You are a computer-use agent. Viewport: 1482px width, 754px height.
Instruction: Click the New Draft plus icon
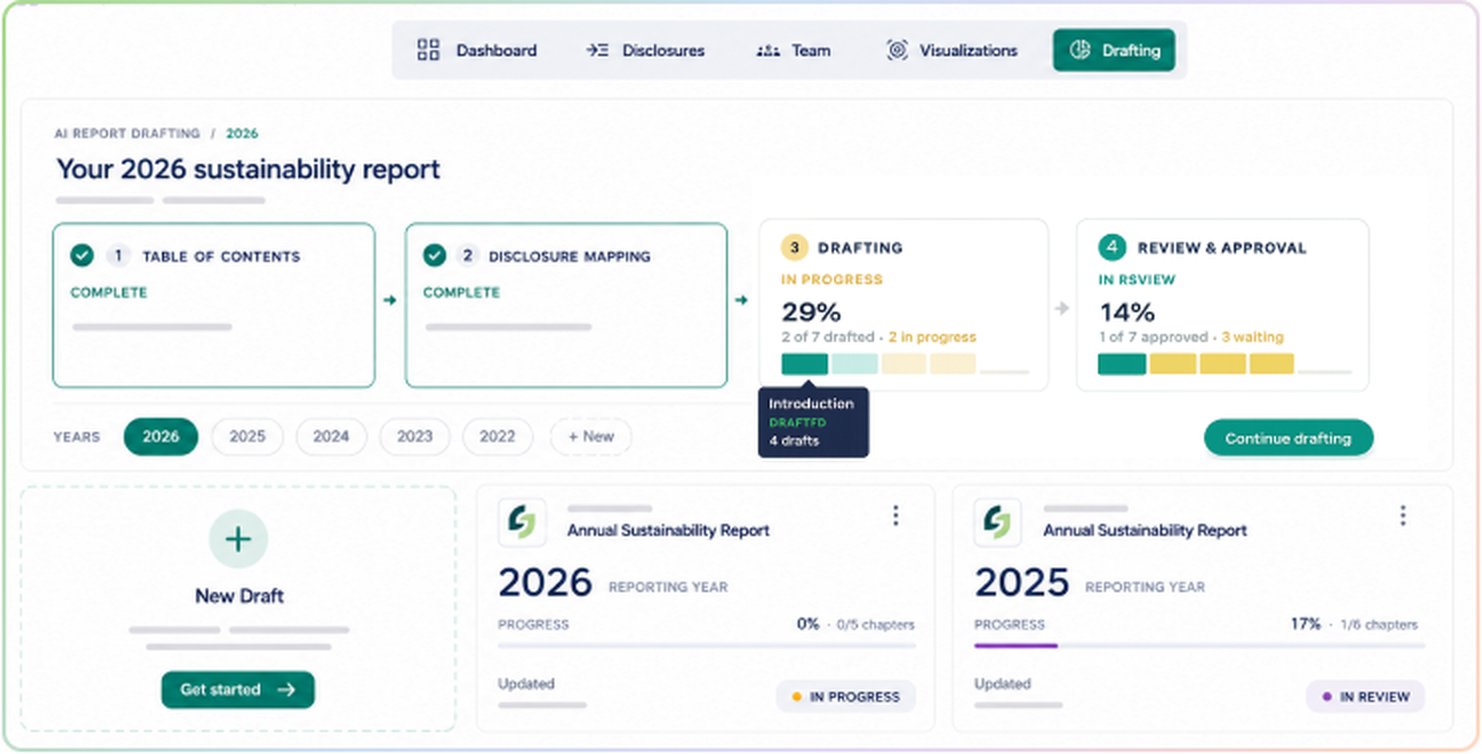click(238, 540)
